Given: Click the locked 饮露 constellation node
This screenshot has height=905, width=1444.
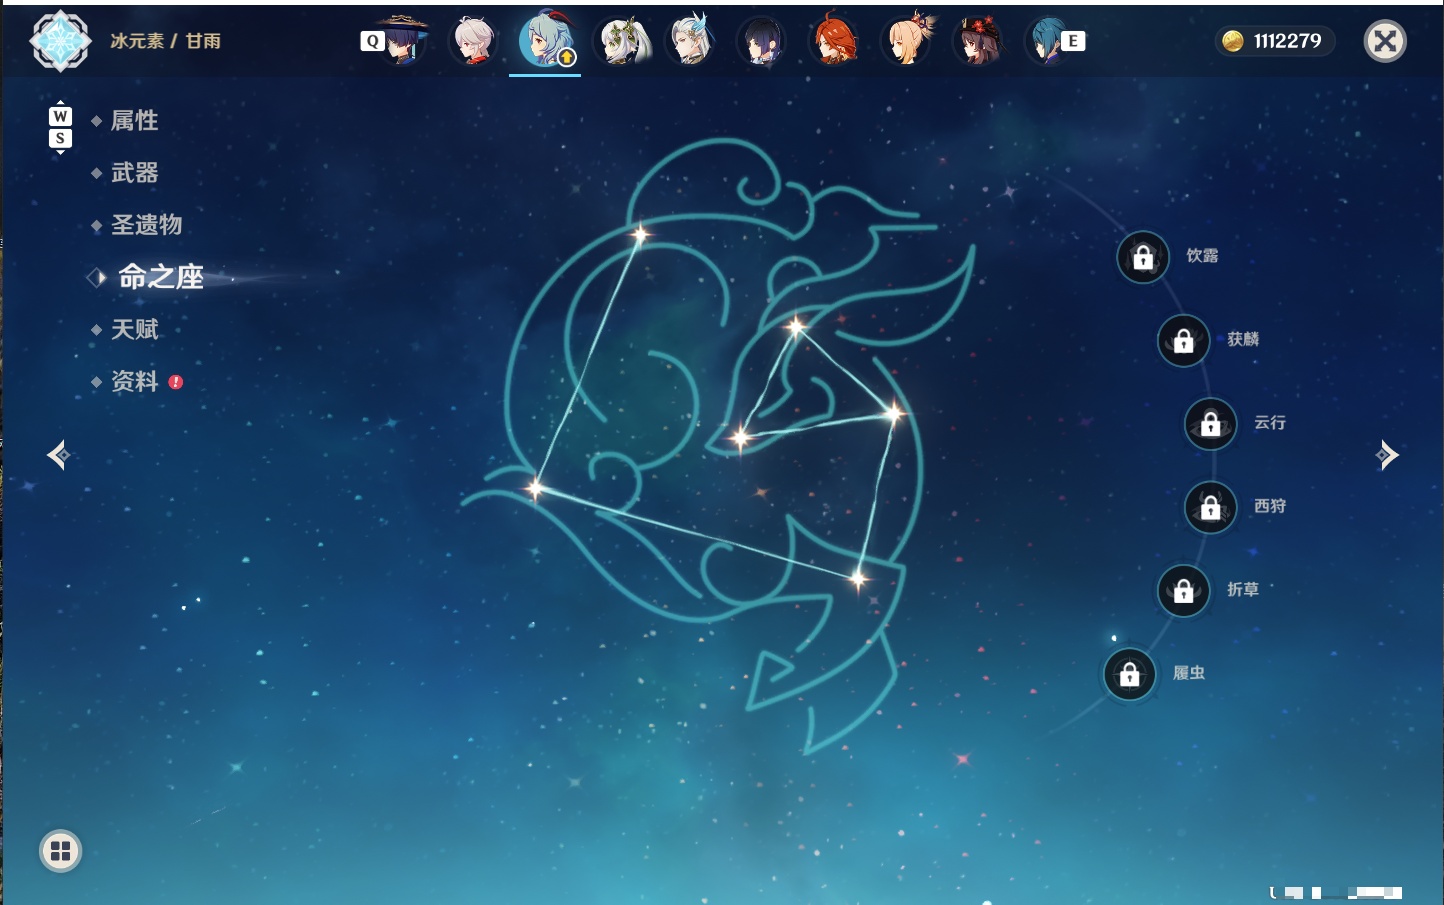Looking at the screenshot, I should click(x=1143, y=258).
